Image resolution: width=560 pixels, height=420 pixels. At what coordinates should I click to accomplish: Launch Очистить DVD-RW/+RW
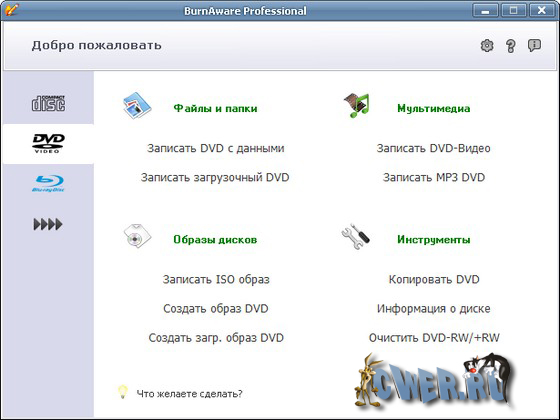pyautogui.click(x=434, y=338)
